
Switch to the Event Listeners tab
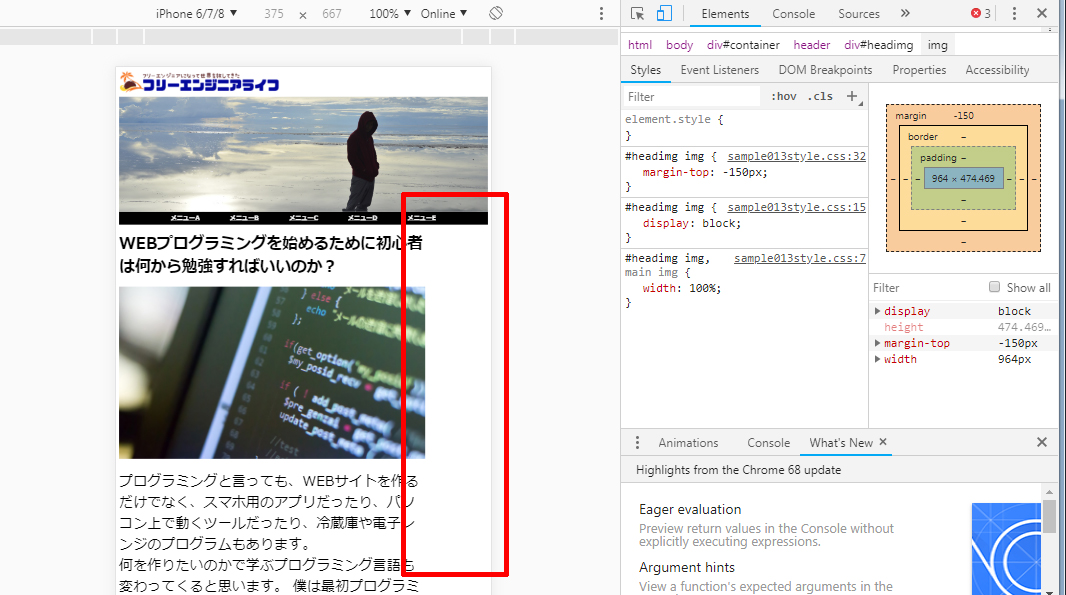pyautogui.click(x=719, y=70)
